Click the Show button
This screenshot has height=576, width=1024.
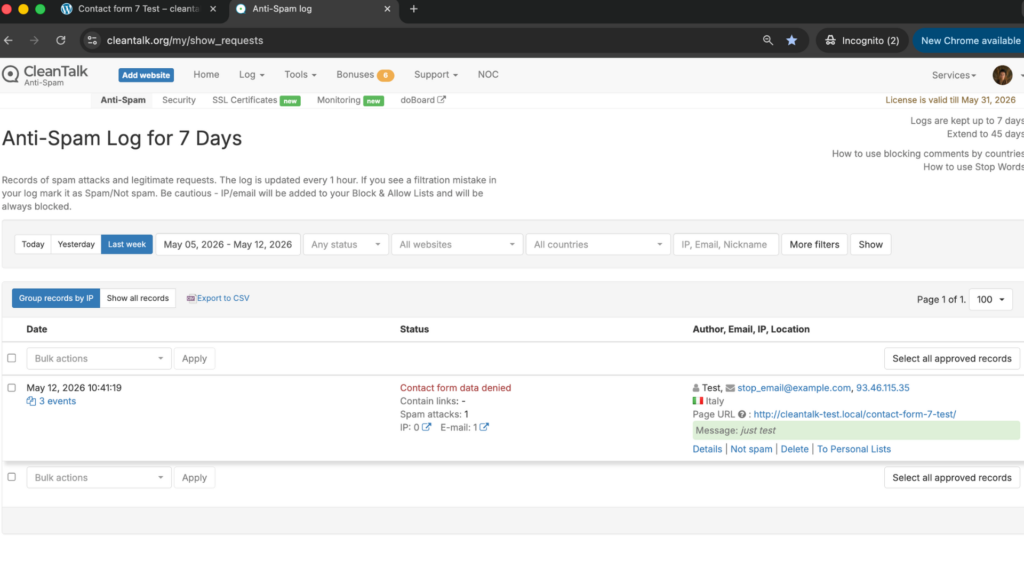(871, 244)
